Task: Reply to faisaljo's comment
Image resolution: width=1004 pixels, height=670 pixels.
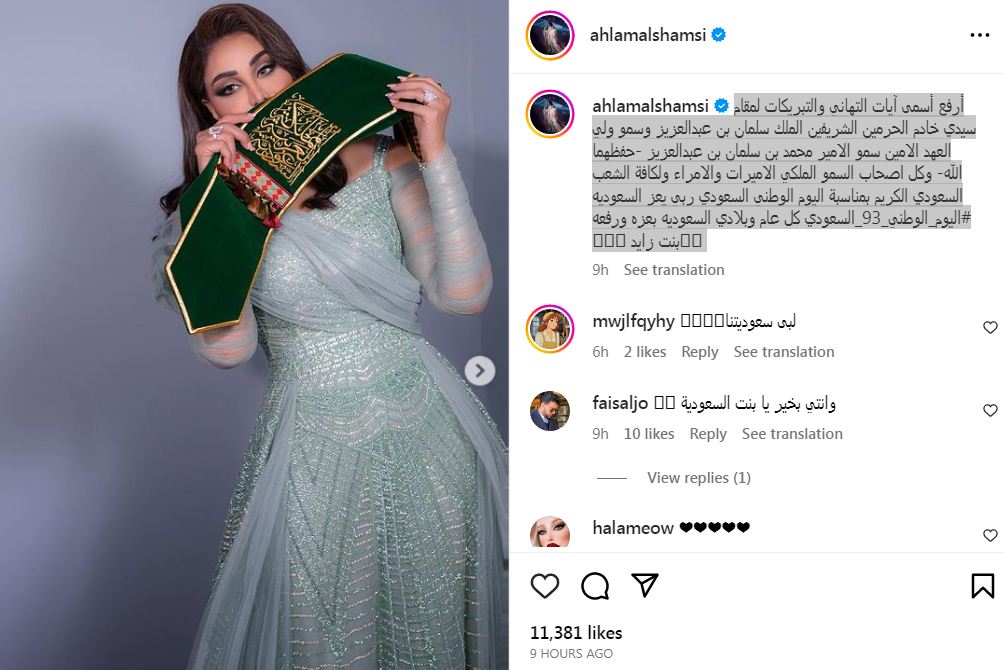Action: pos(708,434)
